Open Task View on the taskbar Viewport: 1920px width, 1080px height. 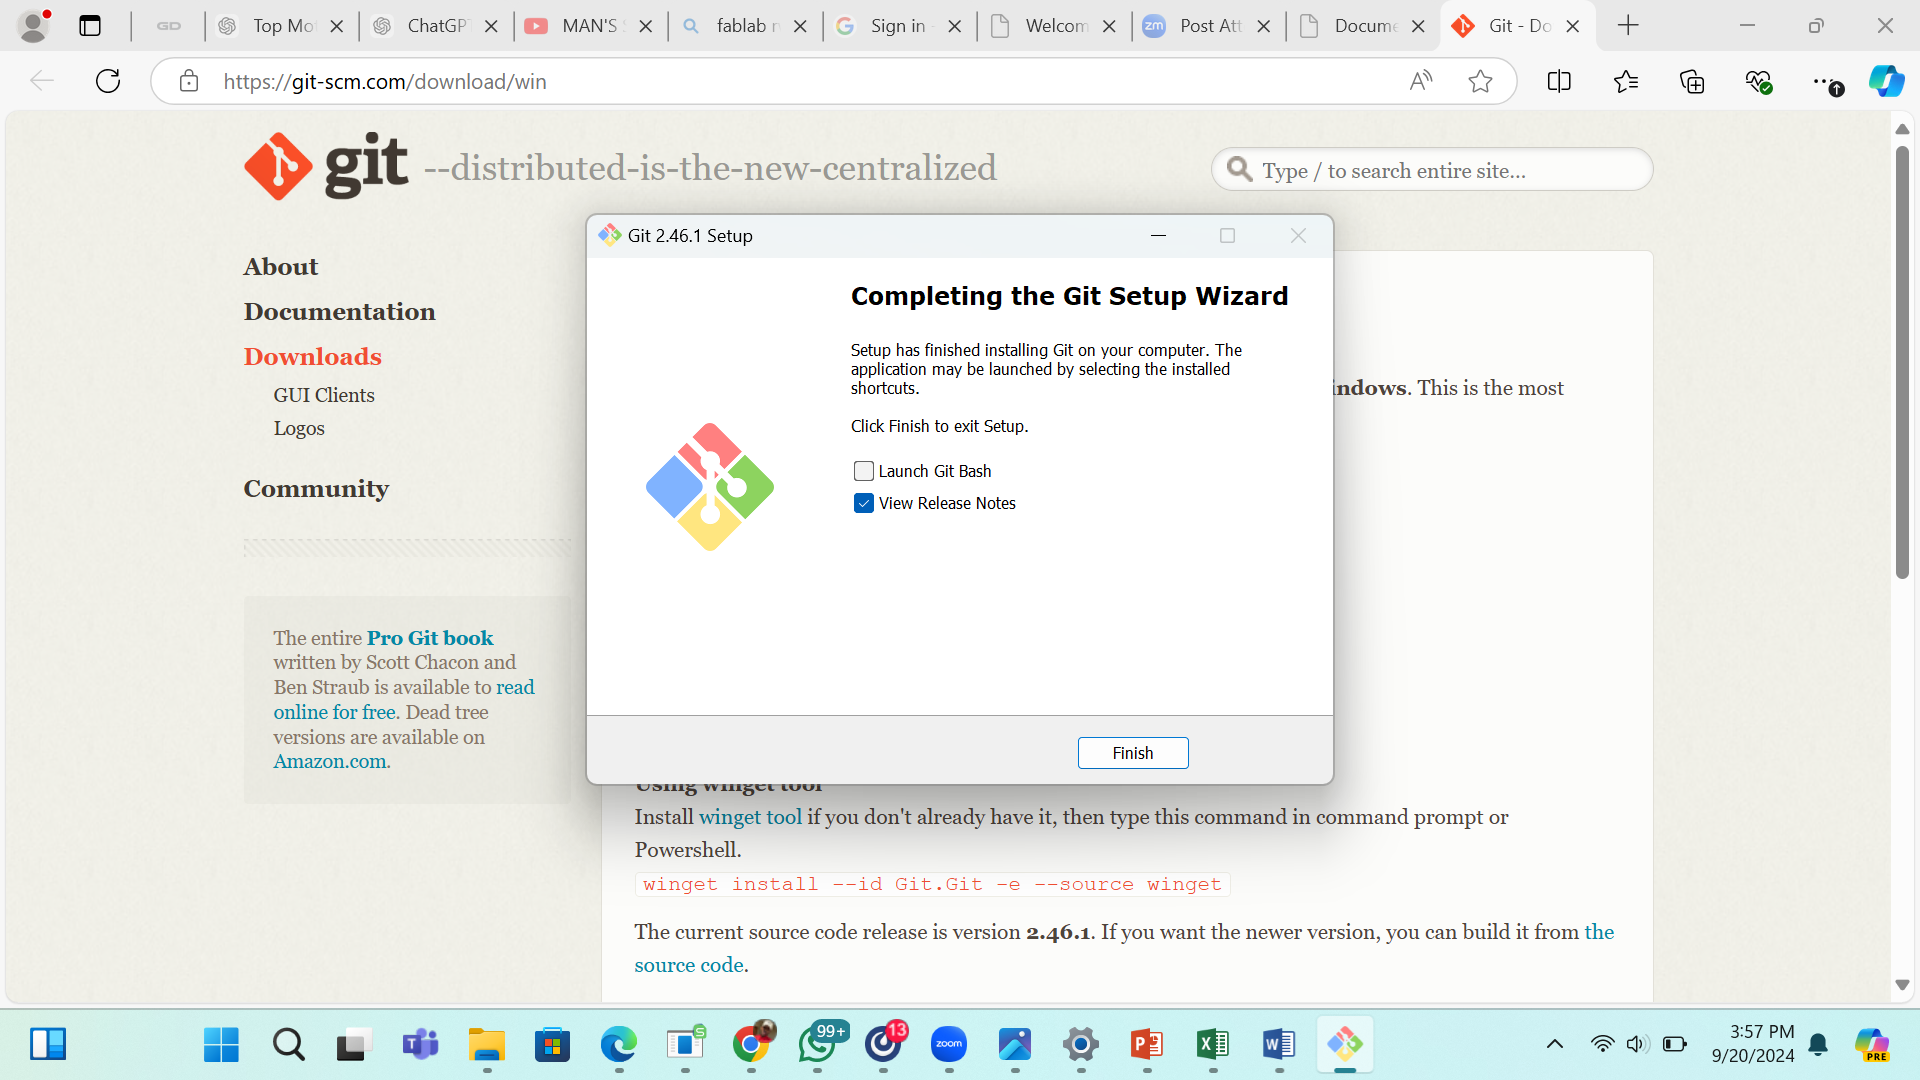click(354, 1045)
